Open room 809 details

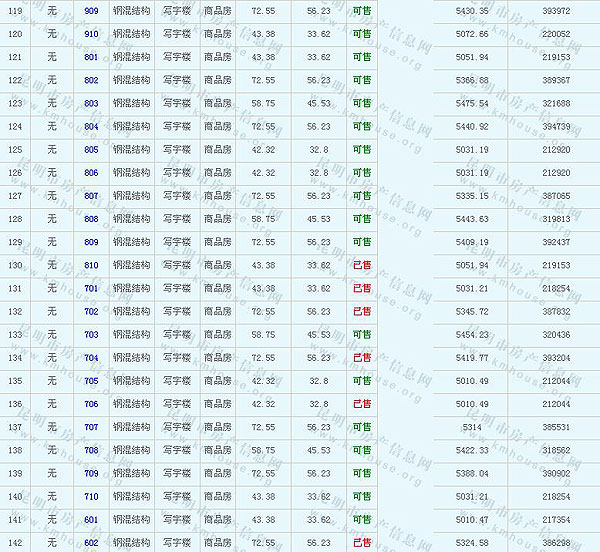coord(91,242)
